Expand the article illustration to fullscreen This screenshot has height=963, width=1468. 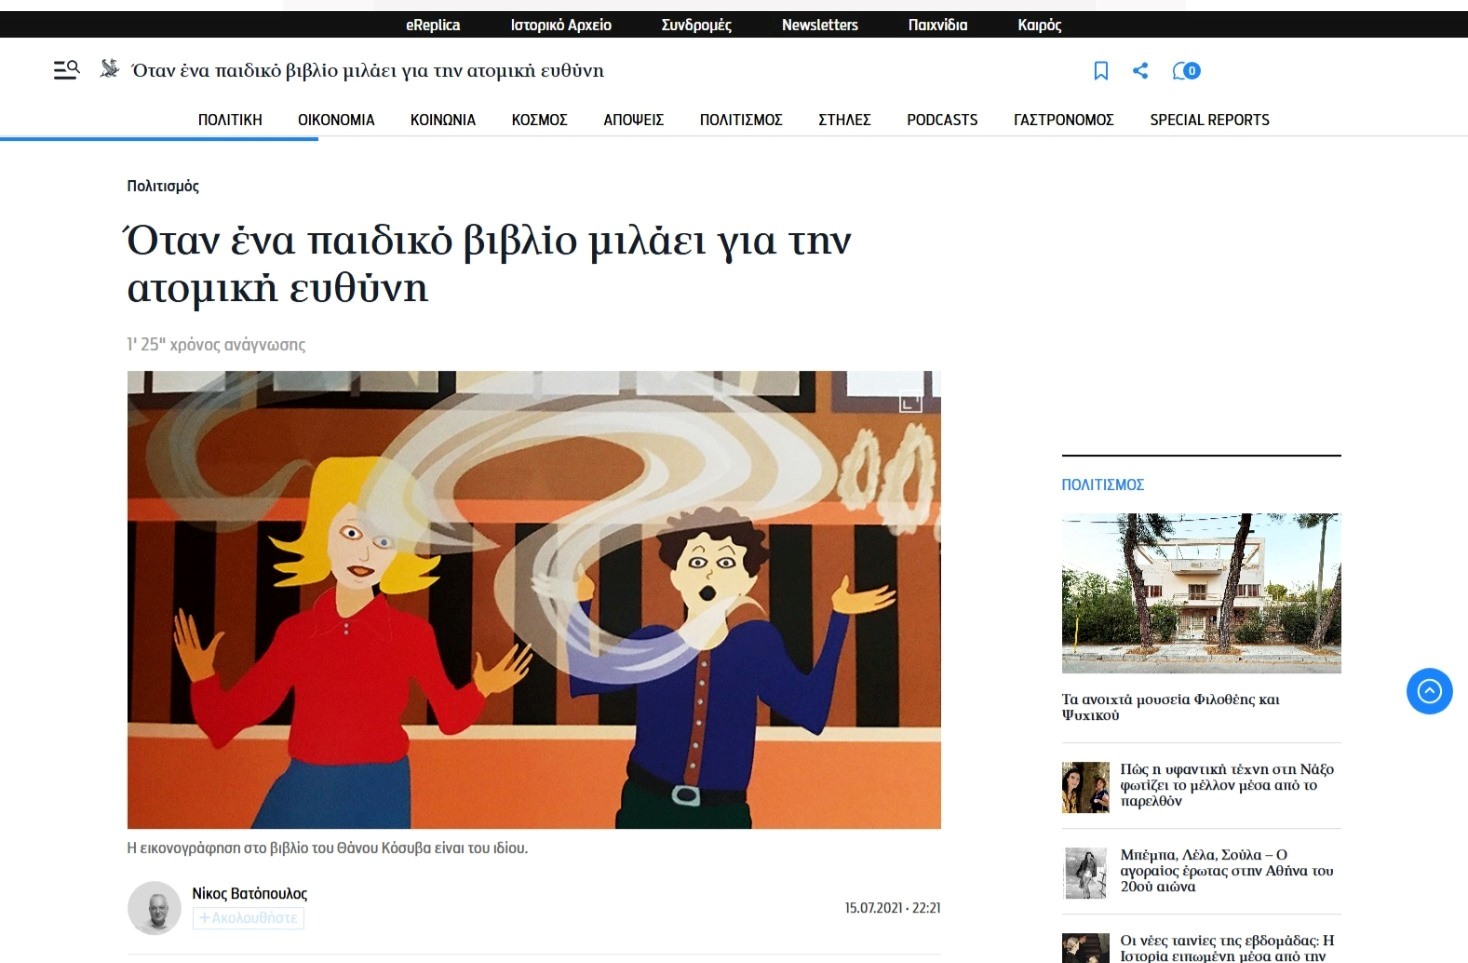[910, 401]
